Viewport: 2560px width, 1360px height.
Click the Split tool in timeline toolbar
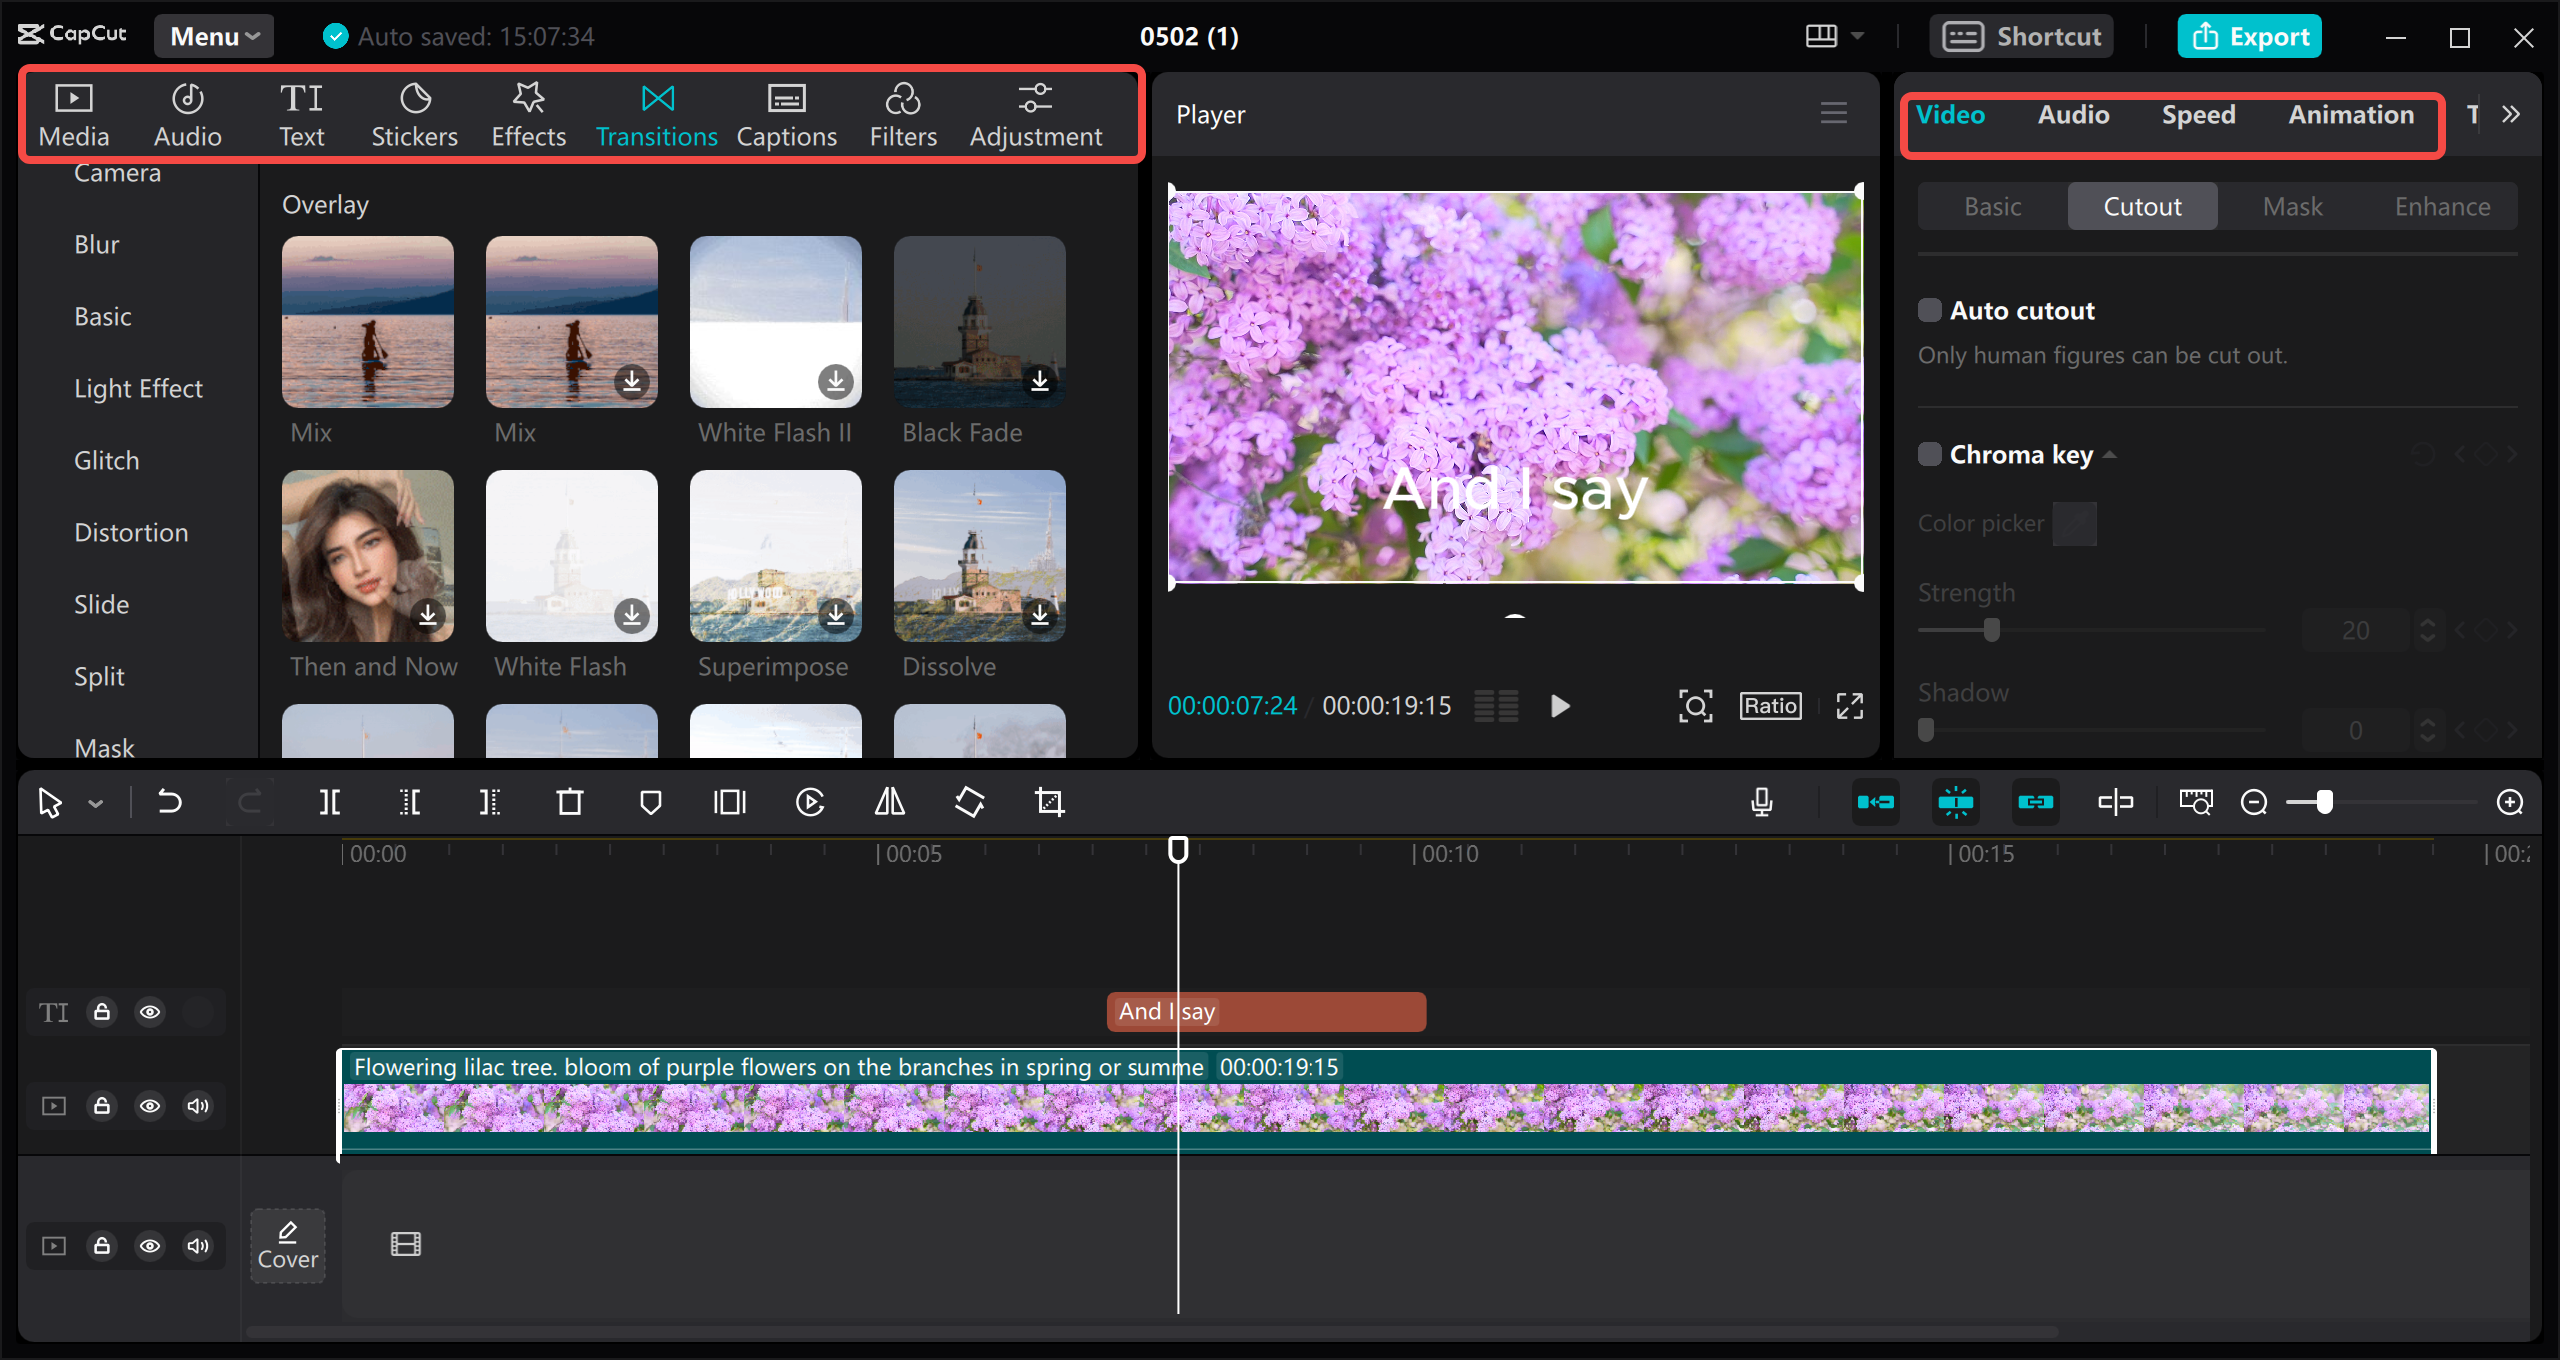(329, 802)
